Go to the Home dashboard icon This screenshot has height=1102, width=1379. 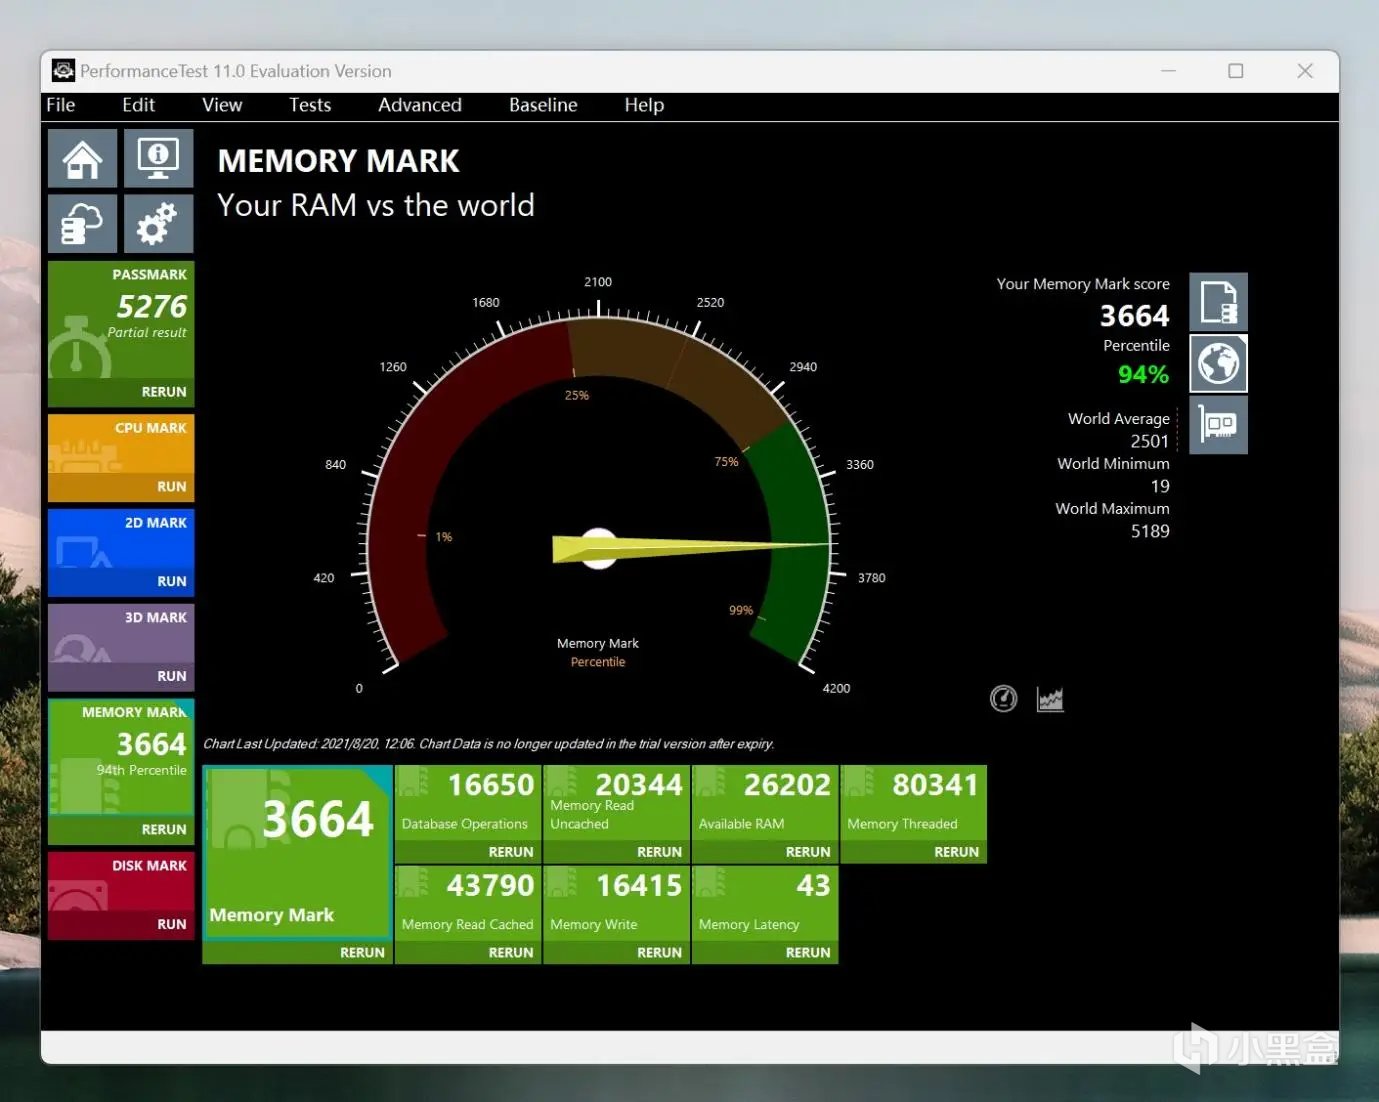83,158
